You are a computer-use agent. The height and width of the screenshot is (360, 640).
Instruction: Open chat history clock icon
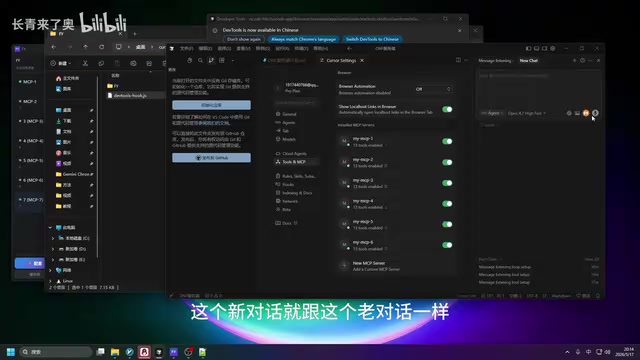(582, 60)
